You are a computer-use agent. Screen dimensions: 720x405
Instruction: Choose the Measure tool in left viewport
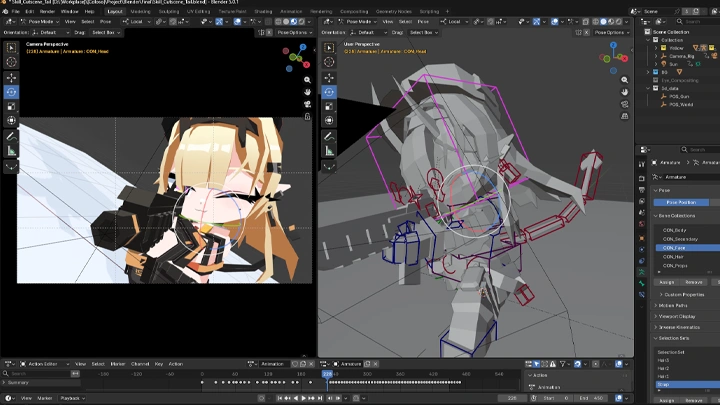[x=11, y=151]
